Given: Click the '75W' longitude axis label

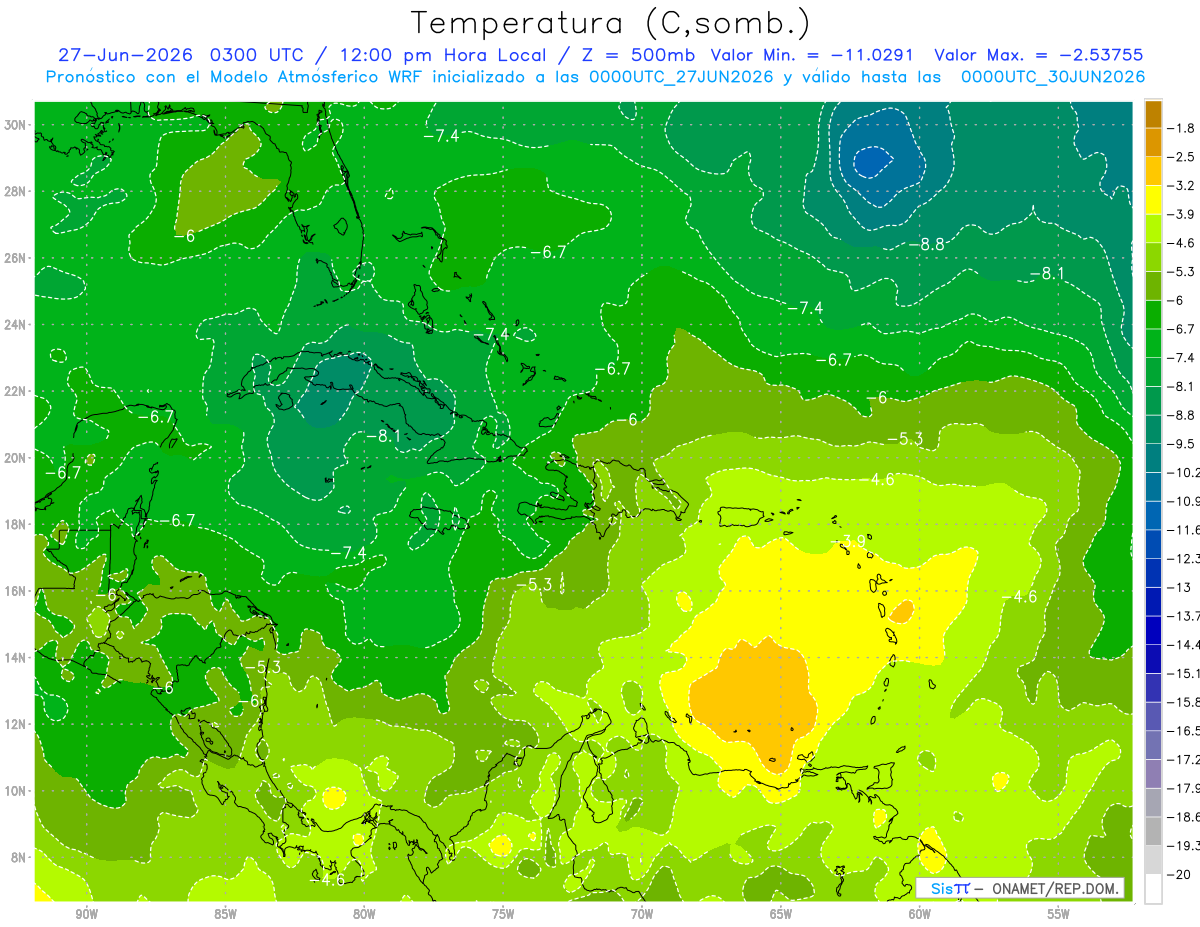Looking at the screenshot, I should tap(503, 914).
